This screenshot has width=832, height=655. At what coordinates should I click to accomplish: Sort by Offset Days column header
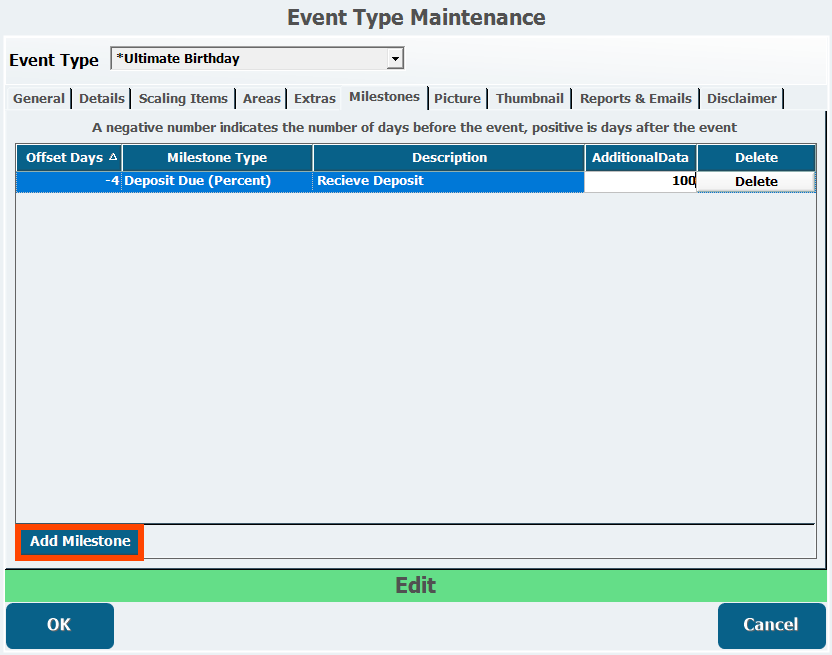point(69,158)
